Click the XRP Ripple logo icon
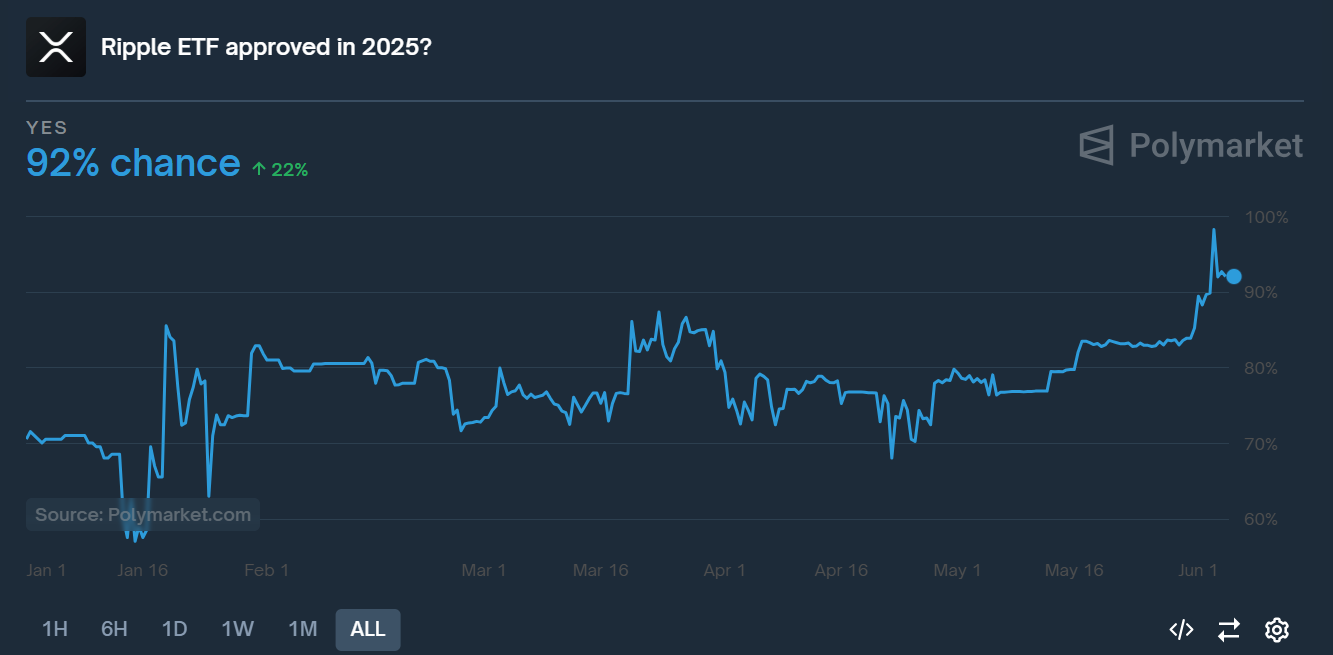 pos(56,47)
